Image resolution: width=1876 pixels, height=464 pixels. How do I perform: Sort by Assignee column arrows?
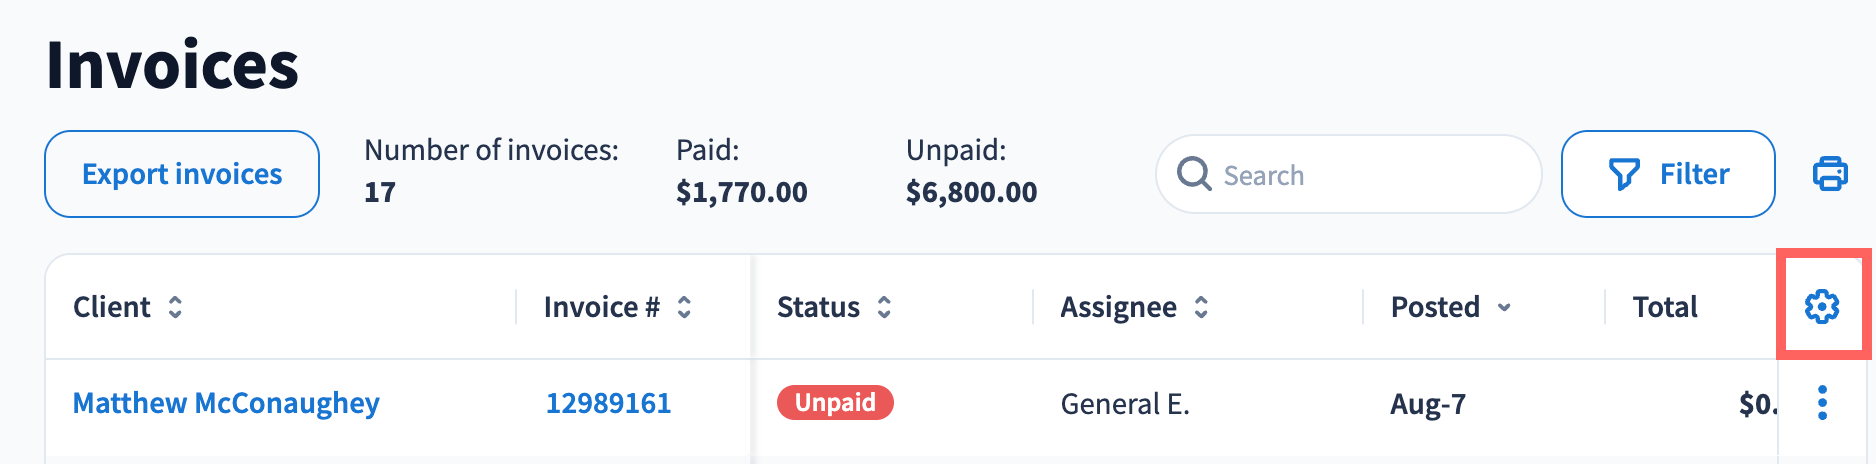[x=1201, y=307]
